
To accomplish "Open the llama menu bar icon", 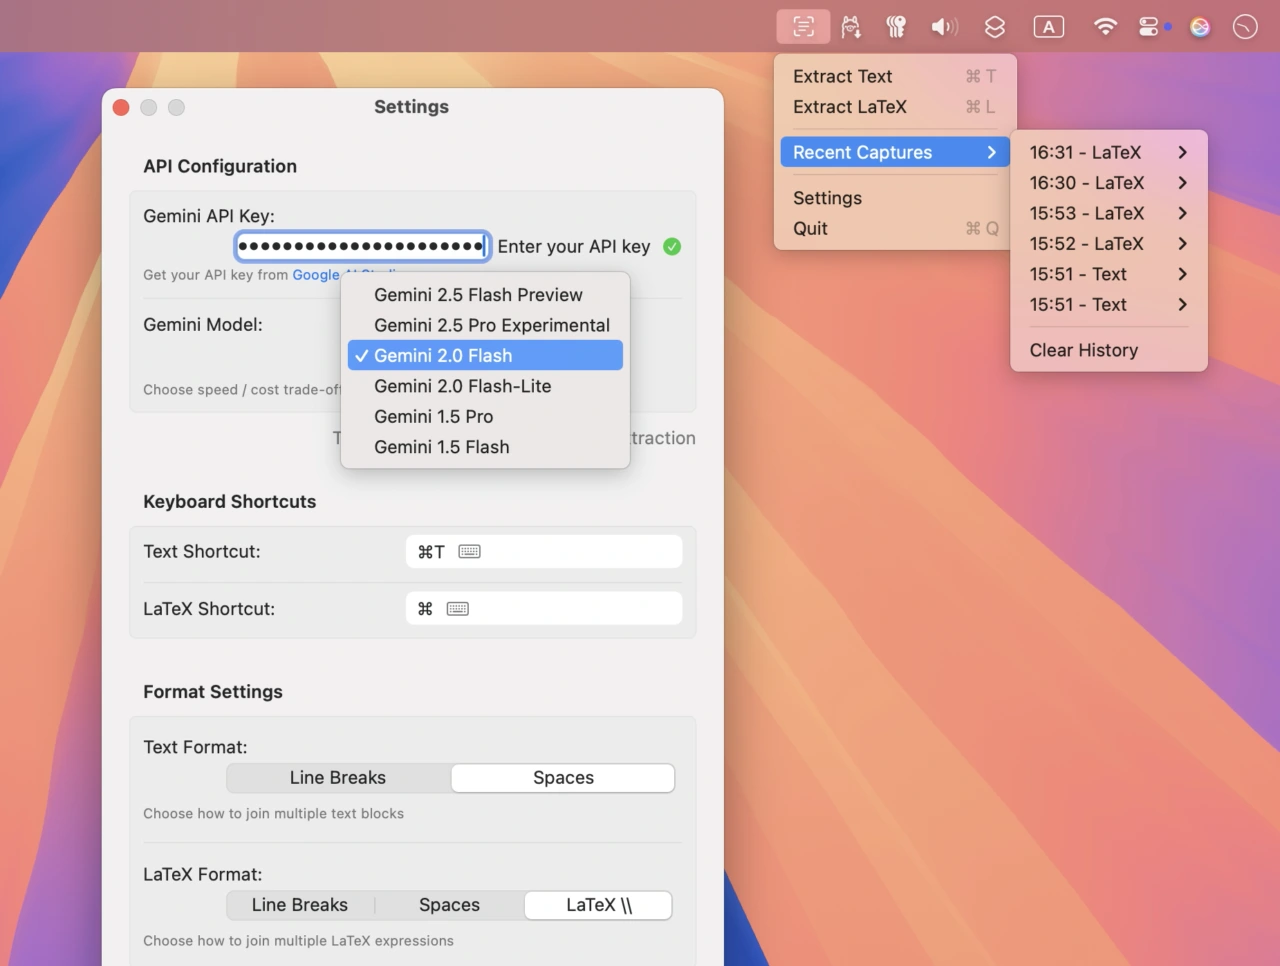I will click(851, 27).
